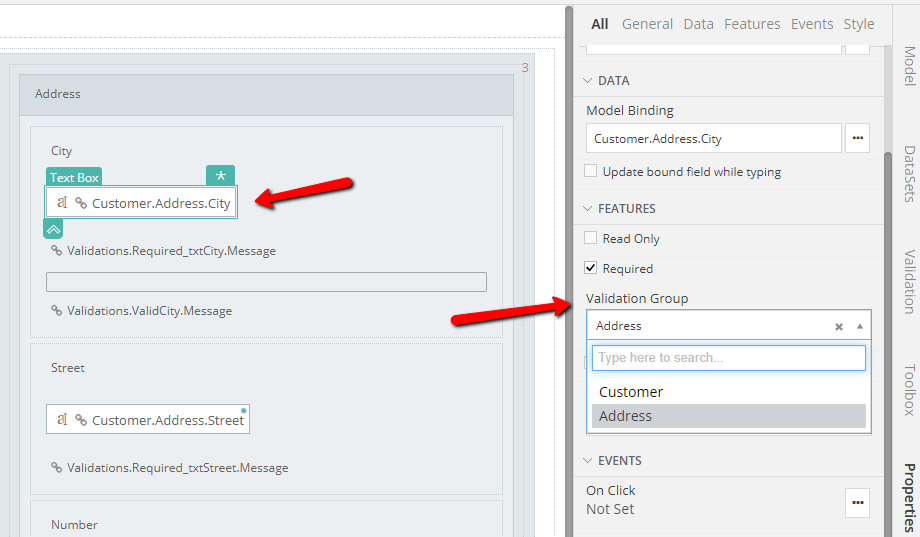Viewport: 920px width, 537px height.
Task: Click the link icon beside Validations.Required_txtStreet.Message
Action: click(57, 468)
